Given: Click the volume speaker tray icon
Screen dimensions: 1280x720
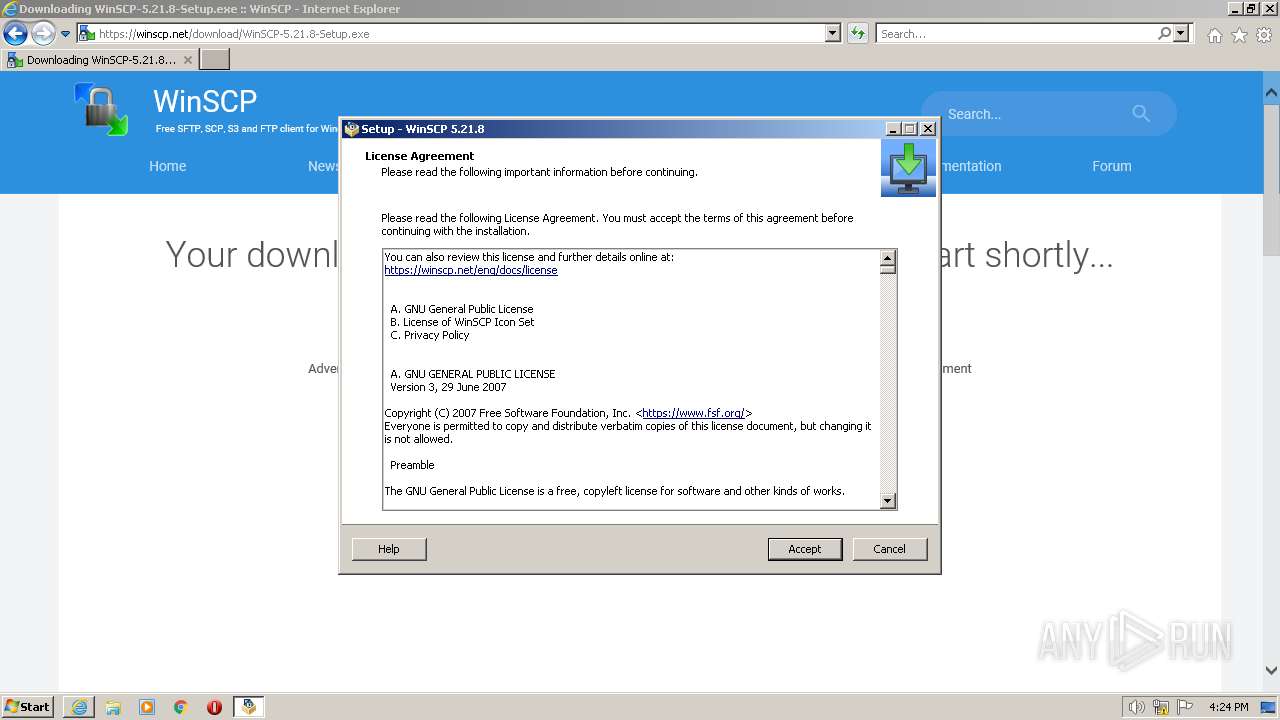Looking at the screenshot, I should pyautogui.click(x=1136, y=707).
